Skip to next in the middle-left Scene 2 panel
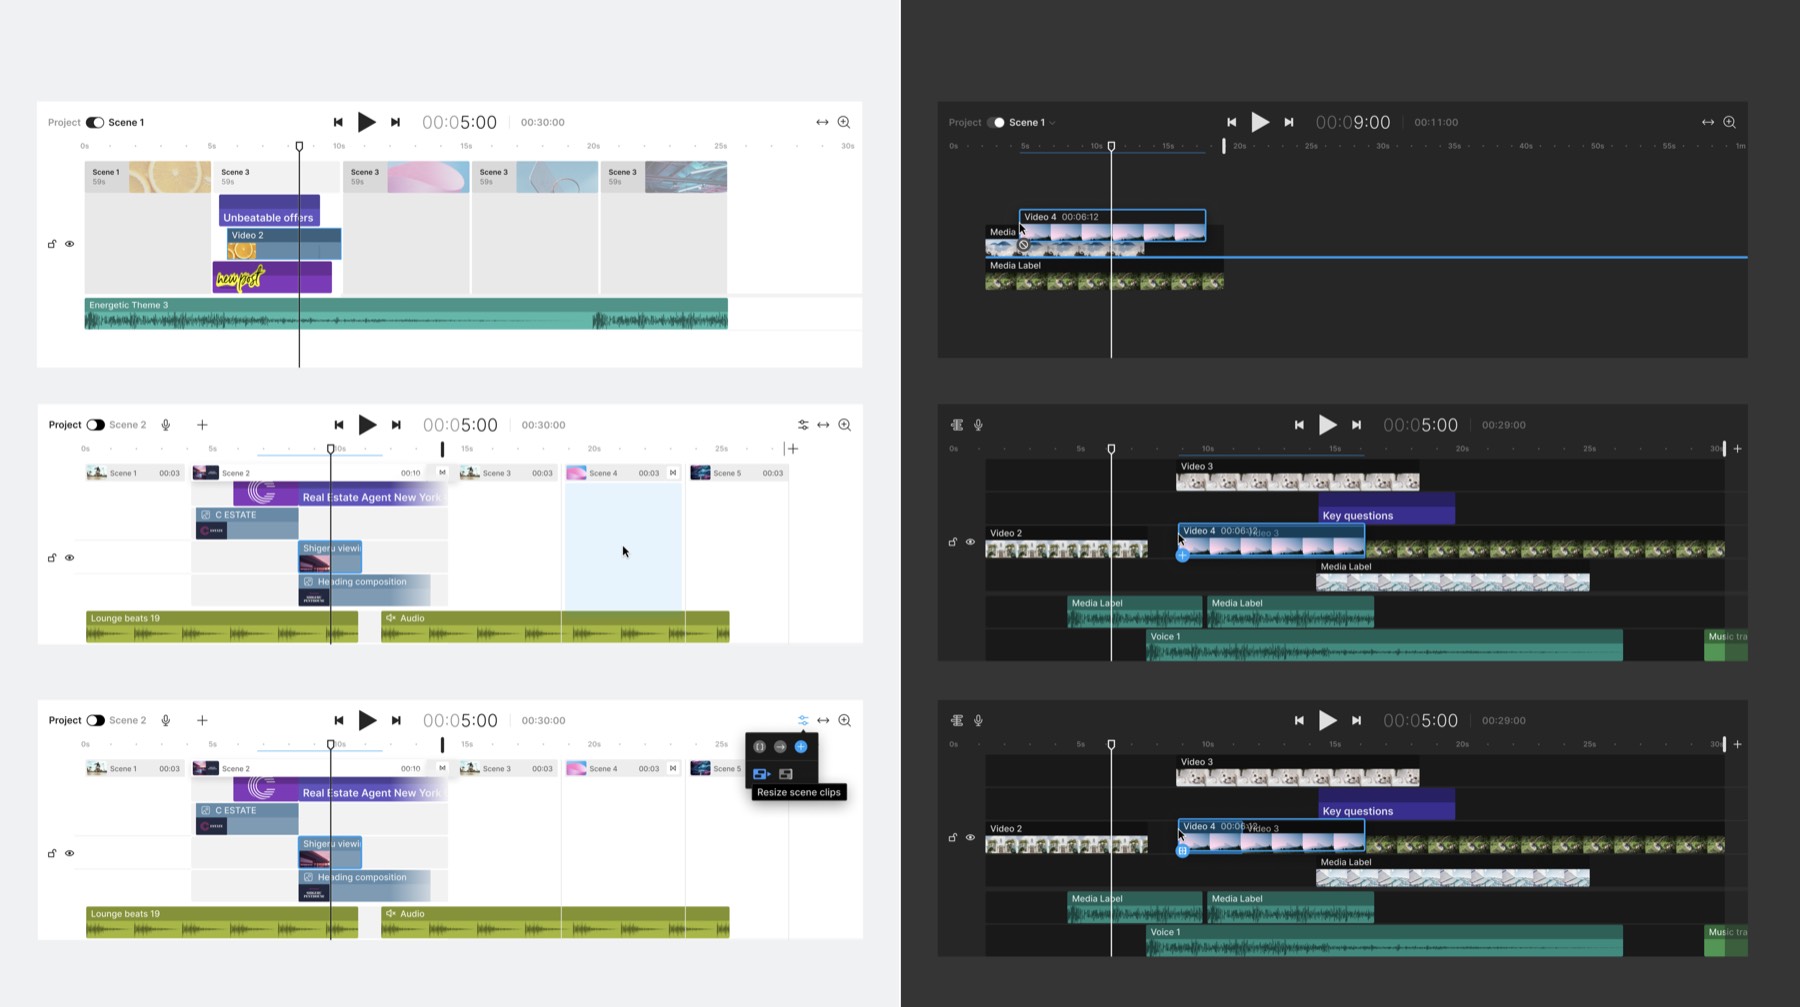Screen dimensions: 1800x1007 tap(396, 425)
